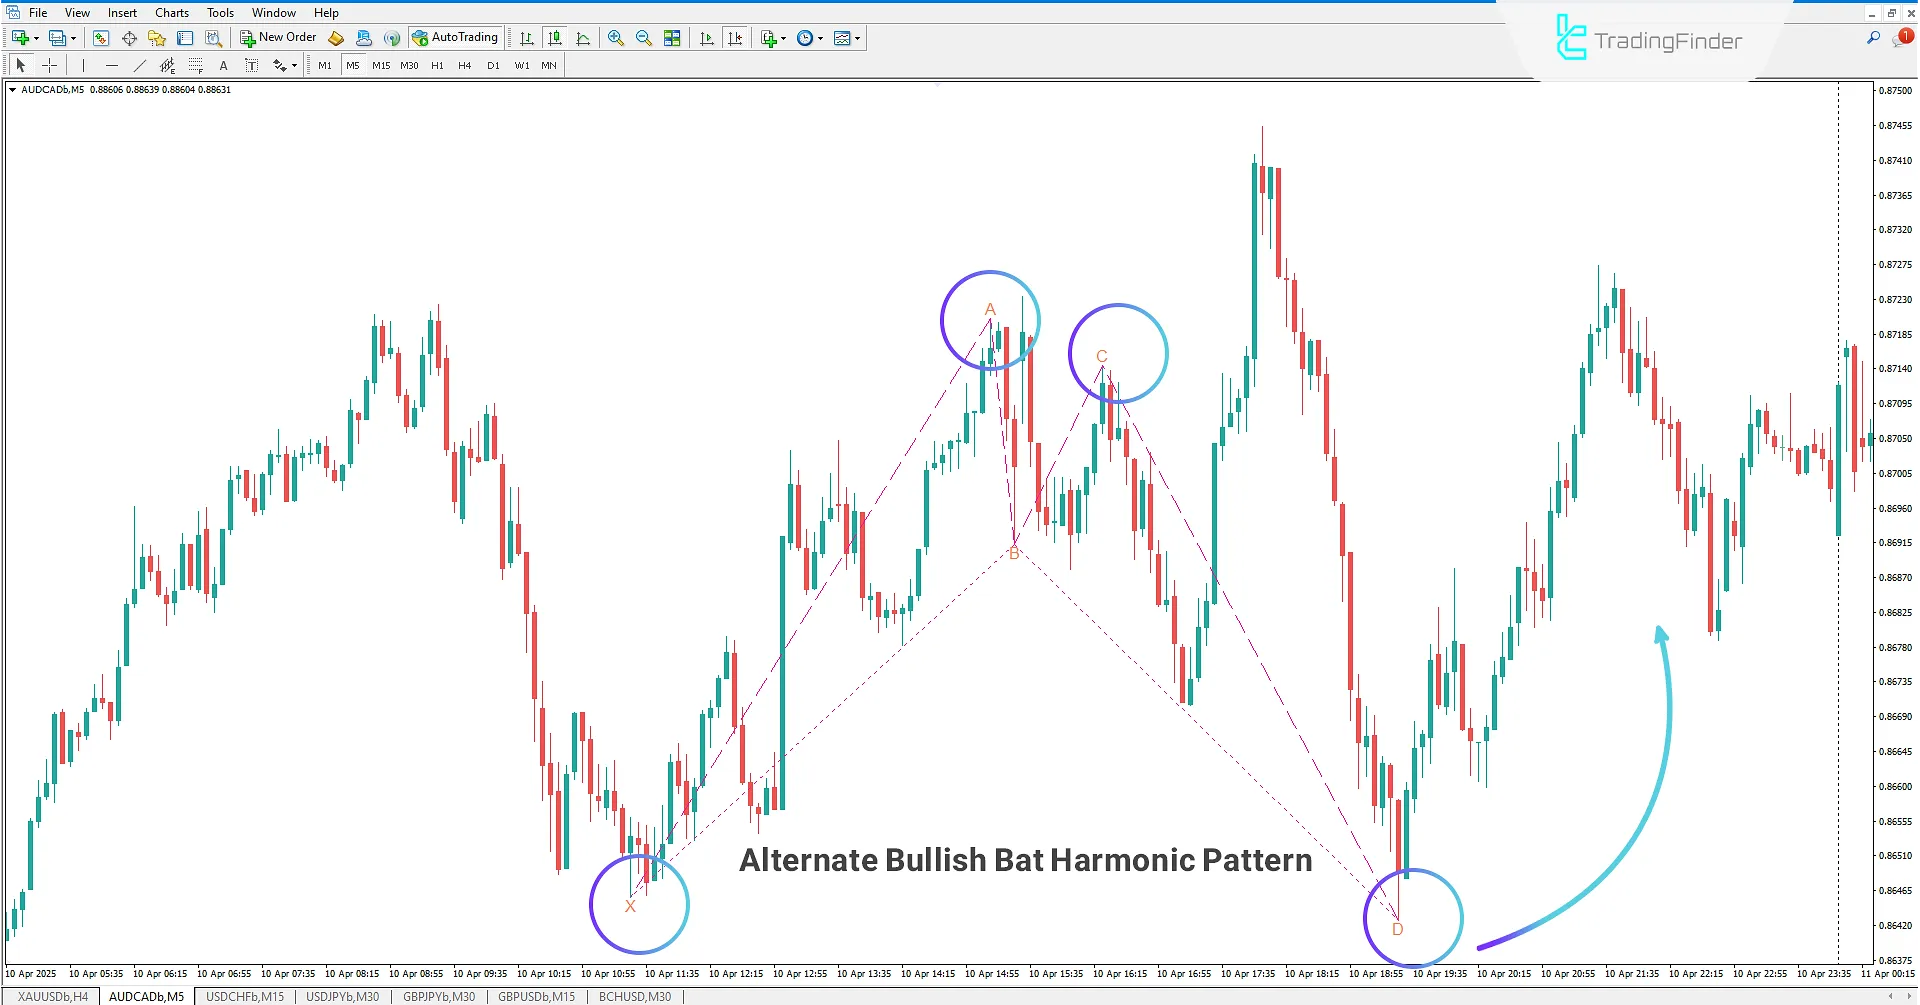
Task: Activate the Vertical Line drawing tool
Action: (x=83, y=65)
